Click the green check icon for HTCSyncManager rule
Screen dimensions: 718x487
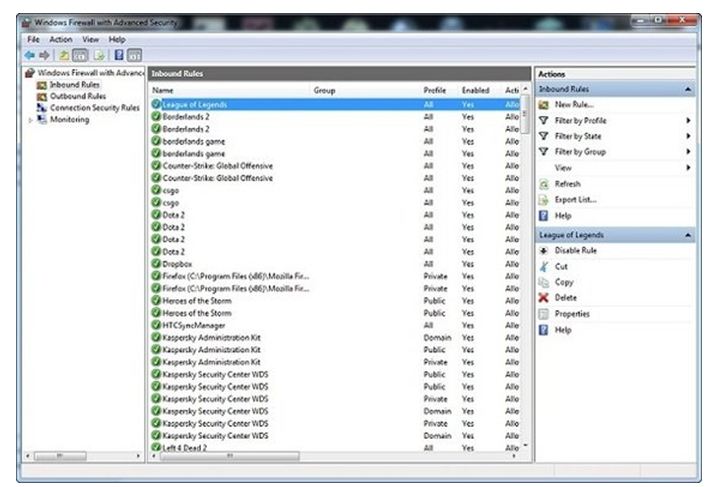(156, 325)
